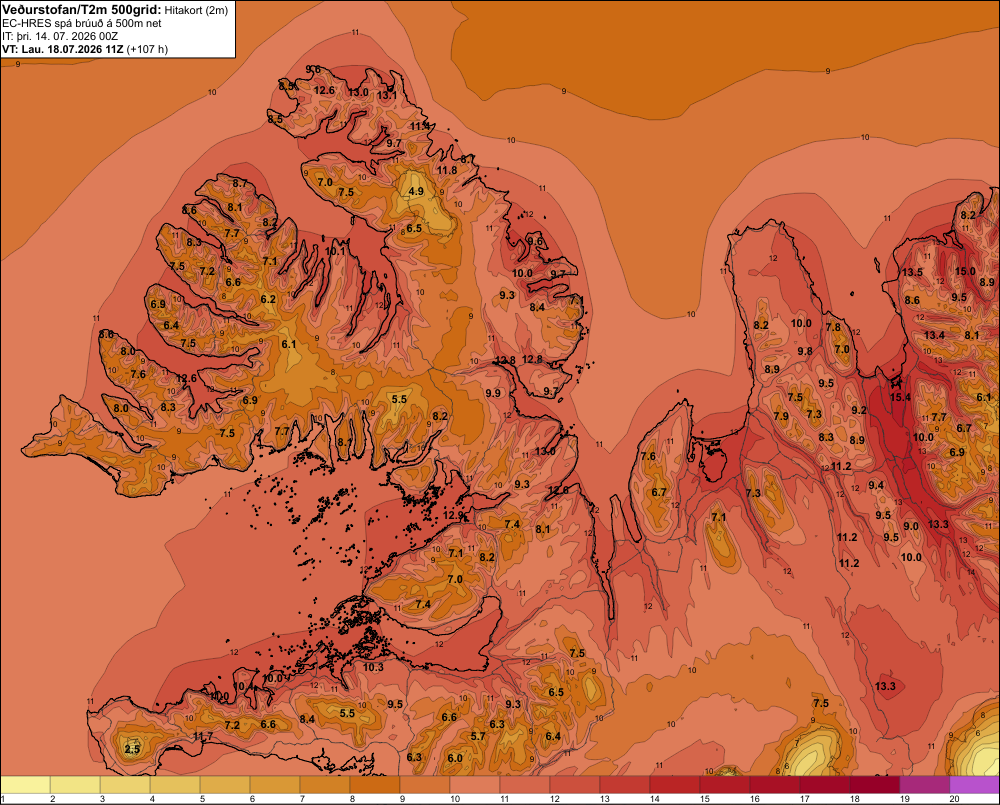Click the 'Veðurstofan/T2m 500grid:' title text
The image size is (1000, 805).
[82, 9]
